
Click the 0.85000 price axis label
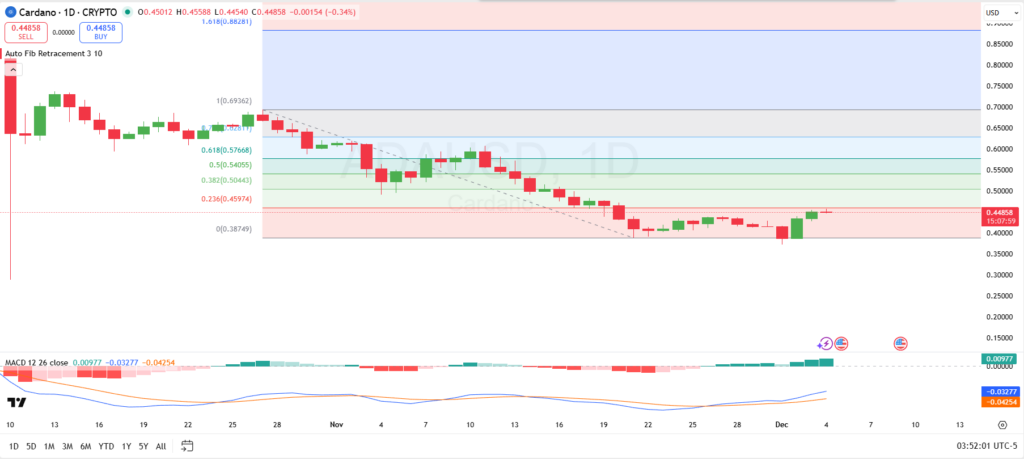click(1000, 44)
